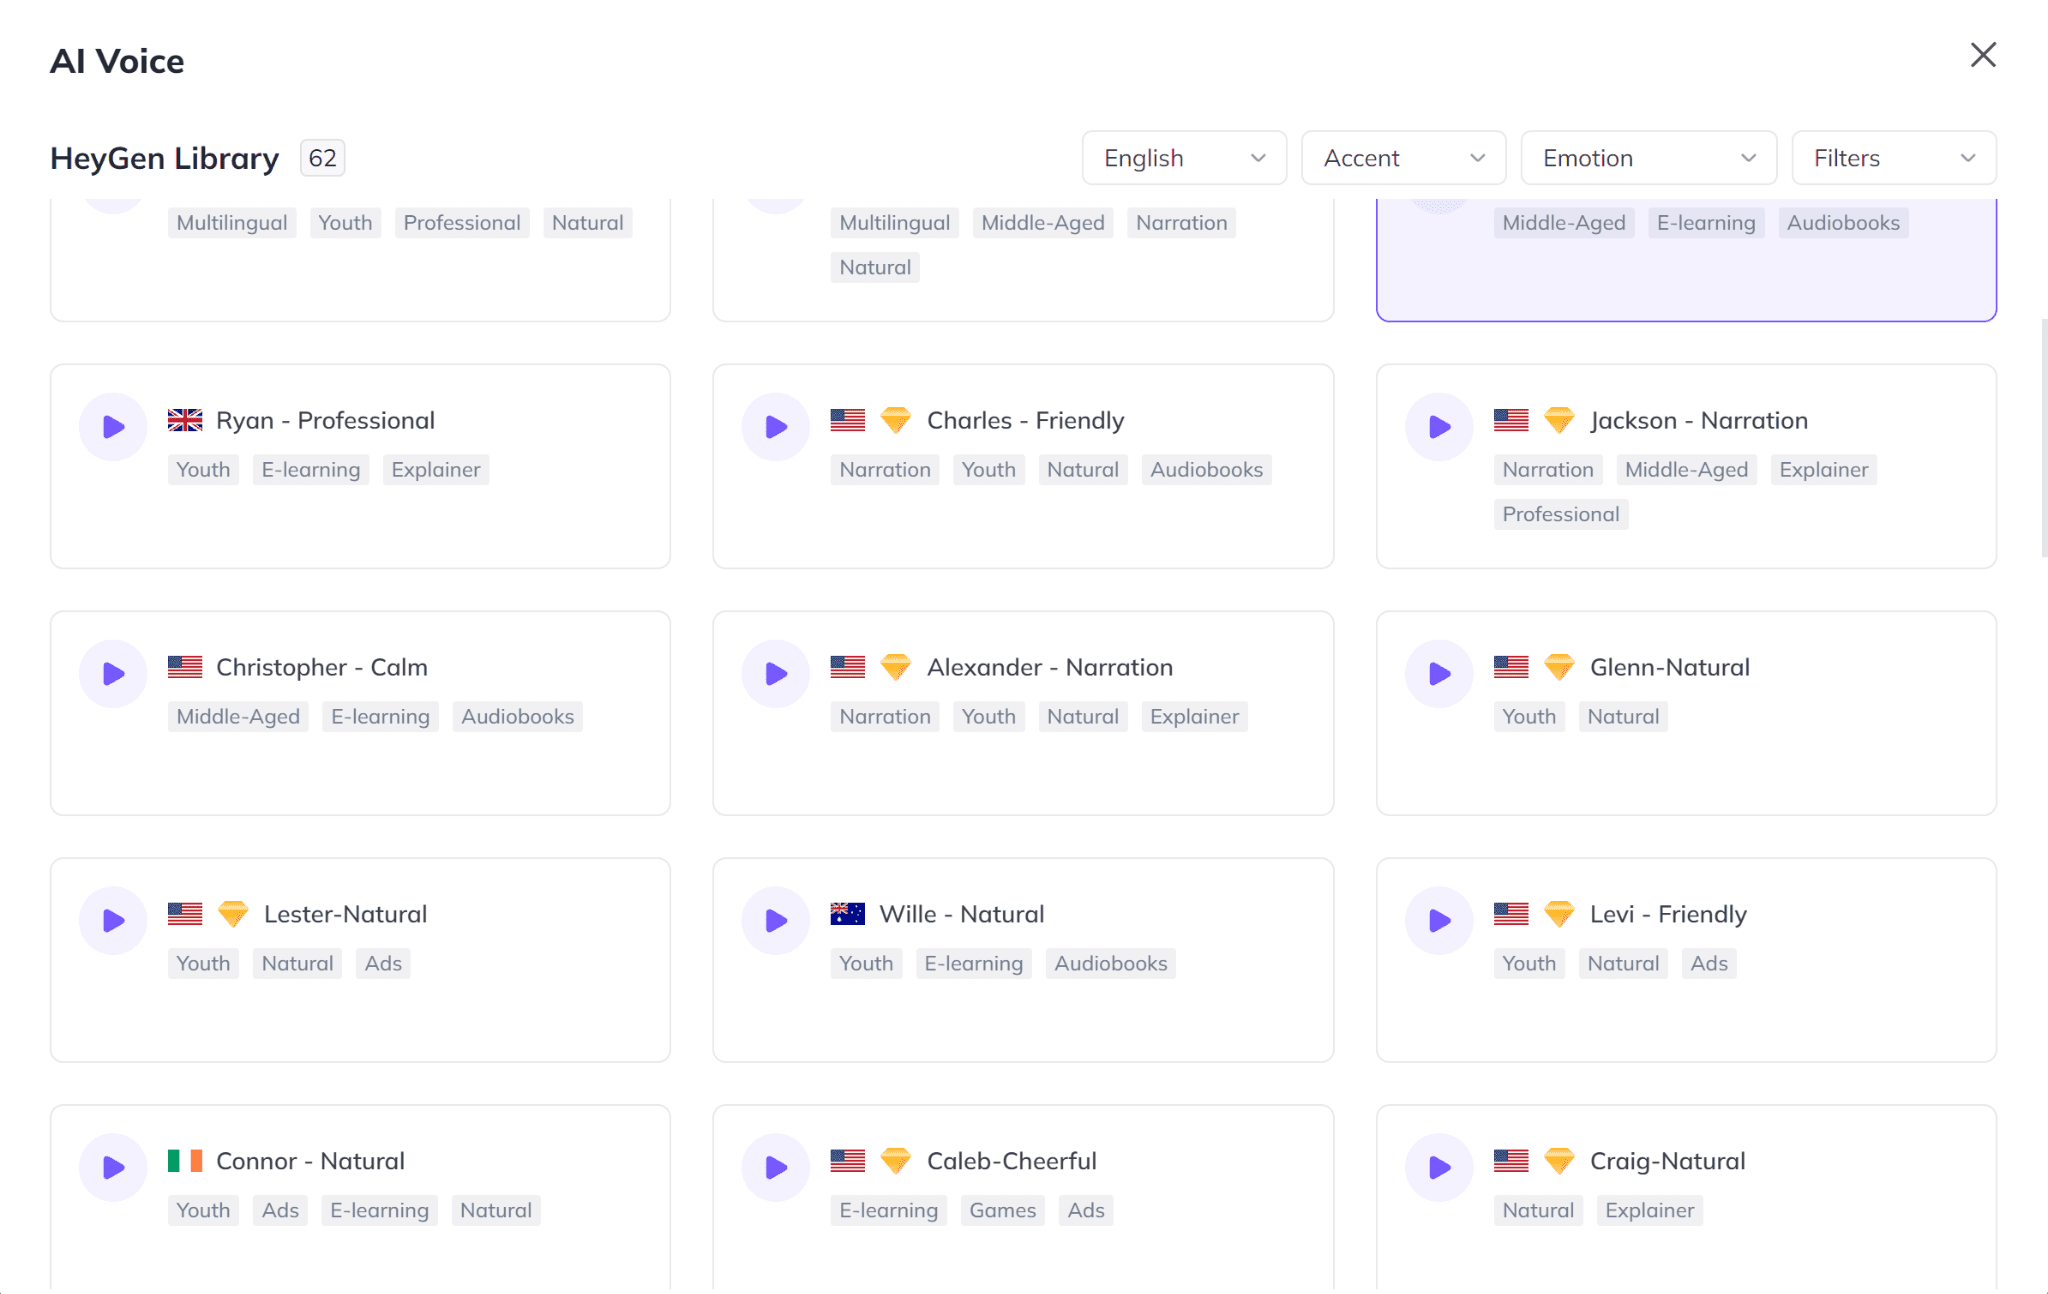Screen dimensions: 2048x1294
Task: Click the Explainer tag on Ryan's card
Action: tap(435, 470)
